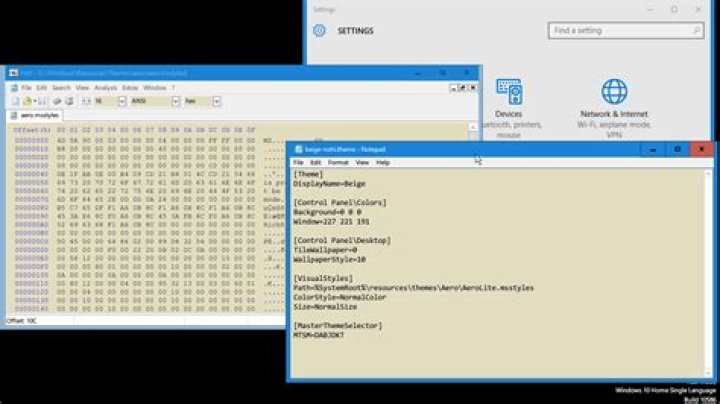Open Notepad Format menu

click(338, 163)
